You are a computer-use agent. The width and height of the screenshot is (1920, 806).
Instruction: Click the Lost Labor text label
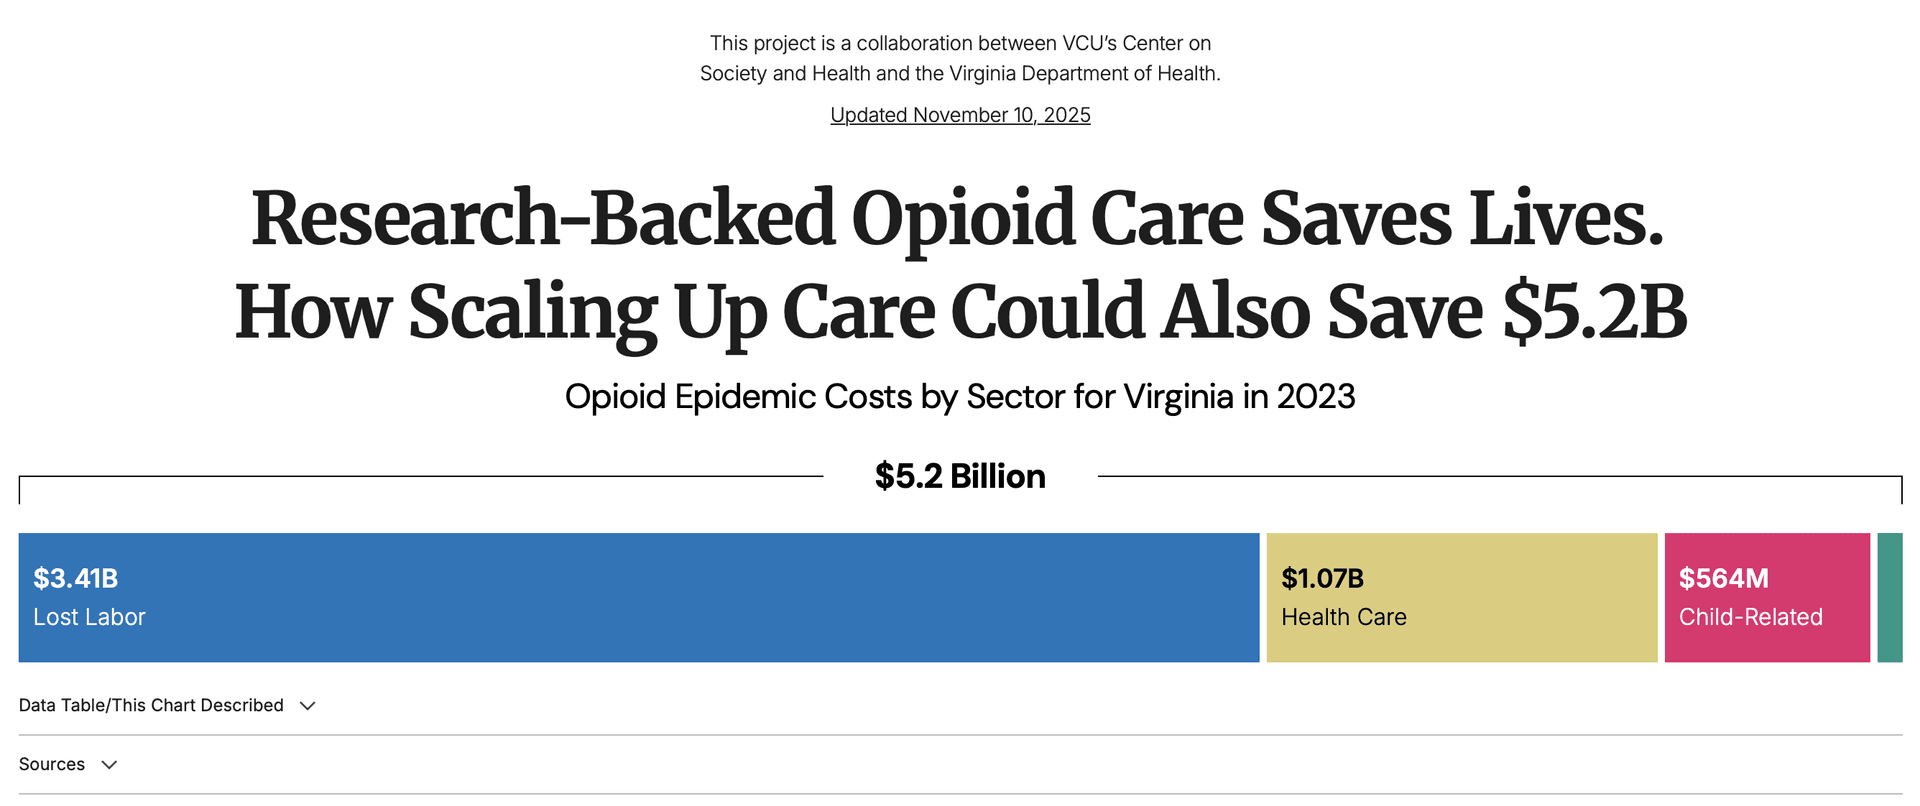89,617
